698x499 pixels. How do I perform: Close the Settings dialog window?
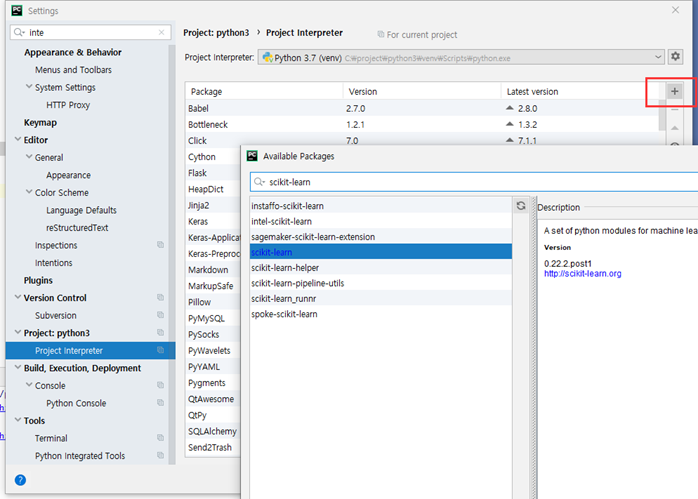click(x=675, y=10)
